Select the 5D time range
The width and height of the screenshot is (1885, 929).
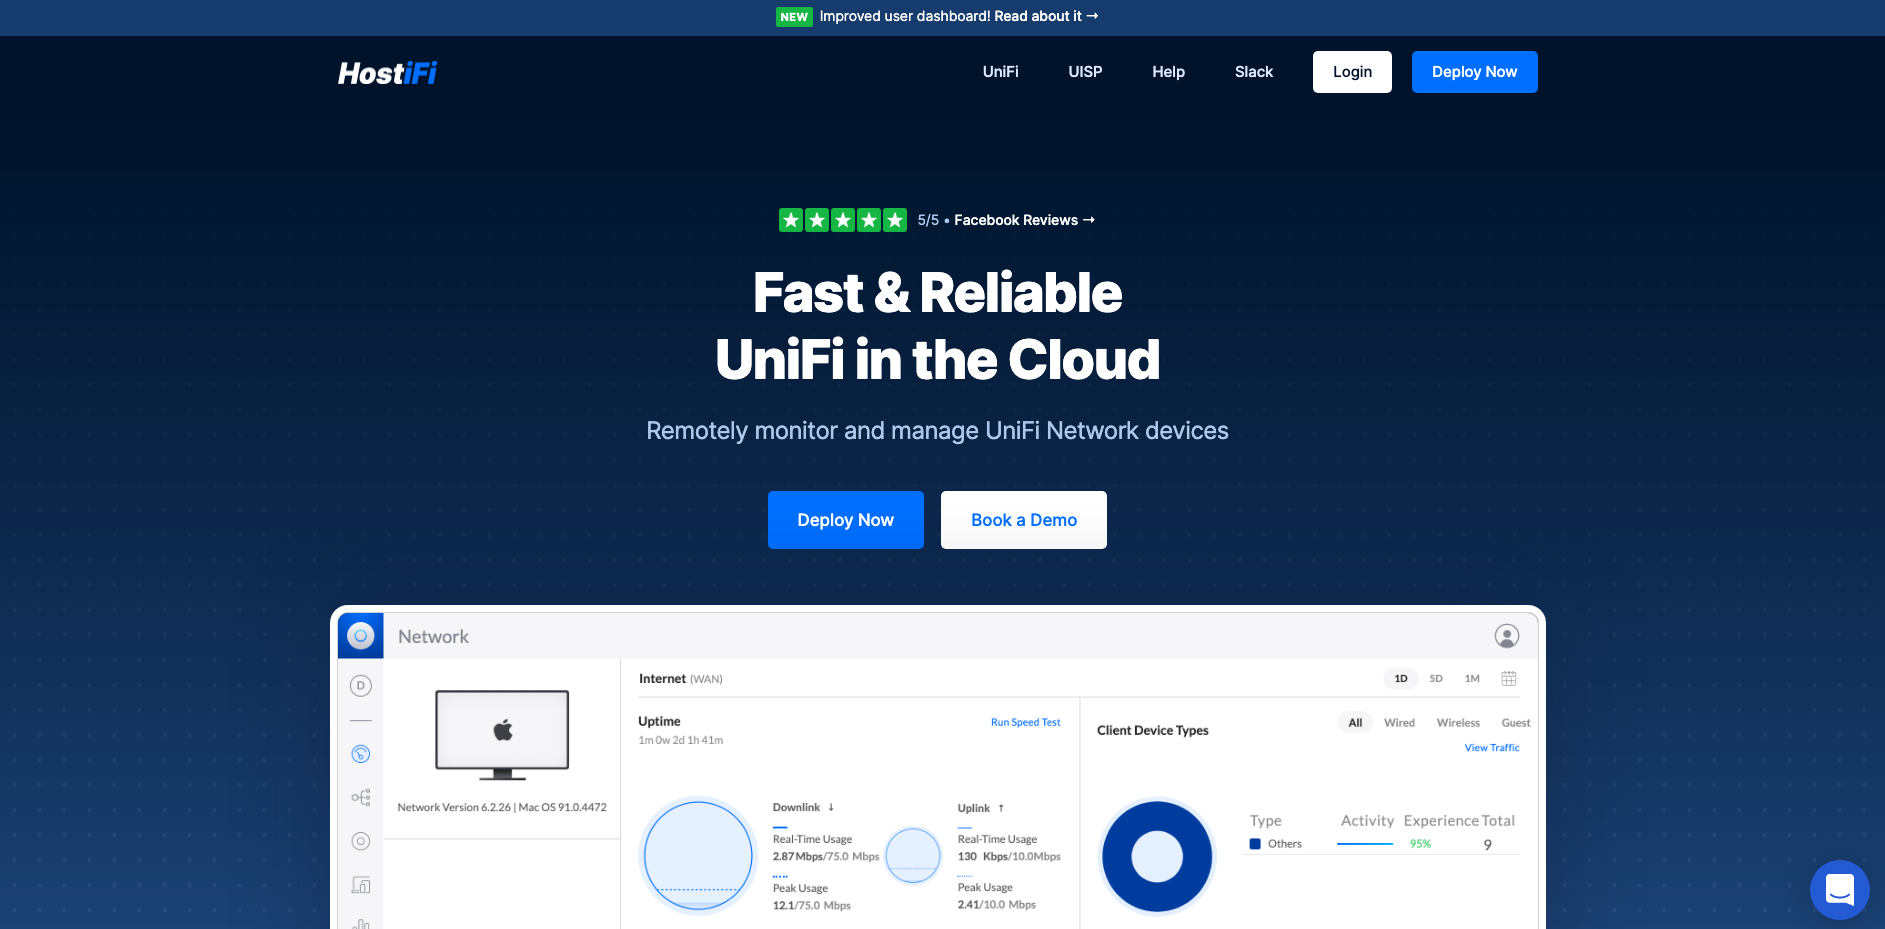pyautogui.click(x=1436, y=679)
